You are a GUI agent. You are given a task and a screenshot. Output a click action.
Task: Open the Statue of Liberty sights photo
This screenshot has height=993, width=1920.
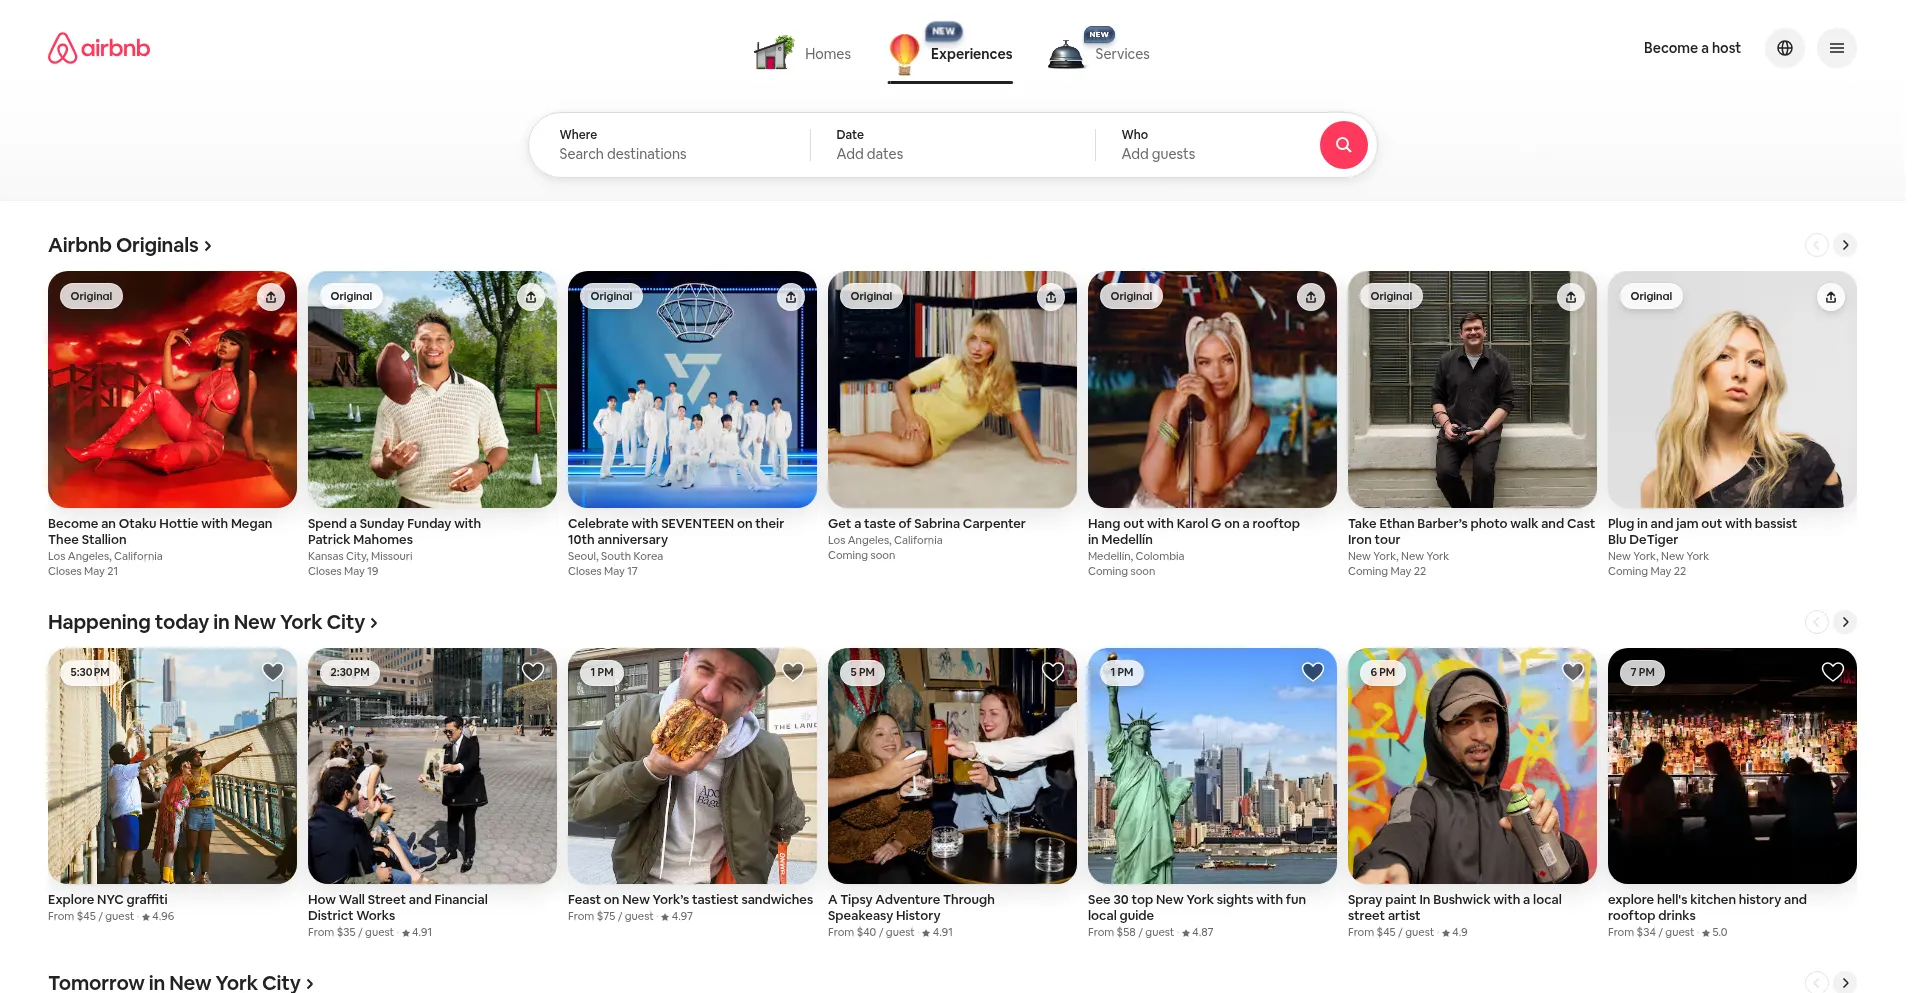(1212, 766)
